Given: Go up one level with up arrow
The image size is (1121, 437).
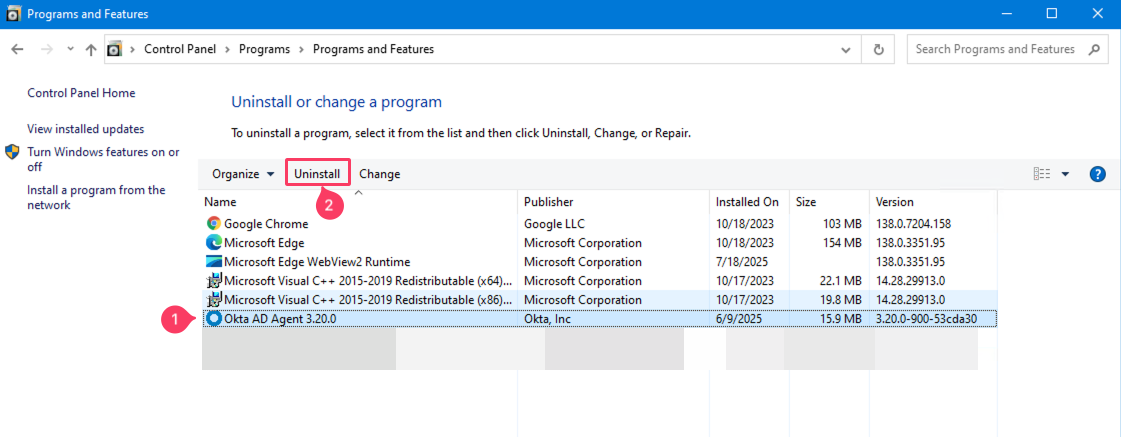Looking at the screenshot, I should tap(91, 49).
